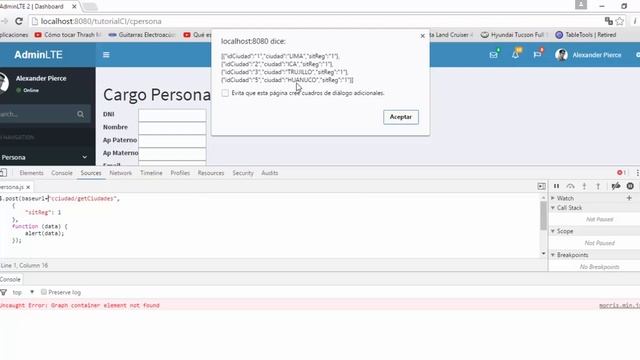This screenshot has height=360, width=640.
Task: Open the Hyundai Tucson Full bookmark
Action: [513, 35]
